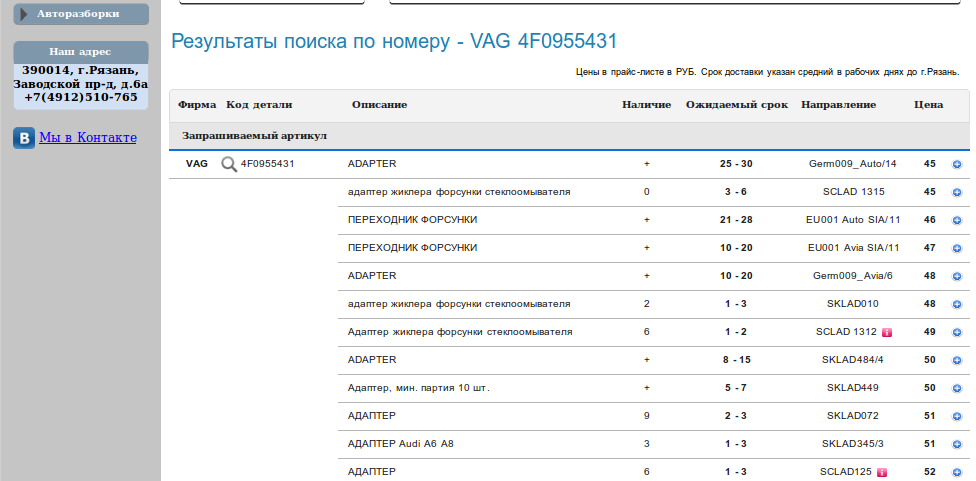Click the Цена column header

click(x=928, y=105)
